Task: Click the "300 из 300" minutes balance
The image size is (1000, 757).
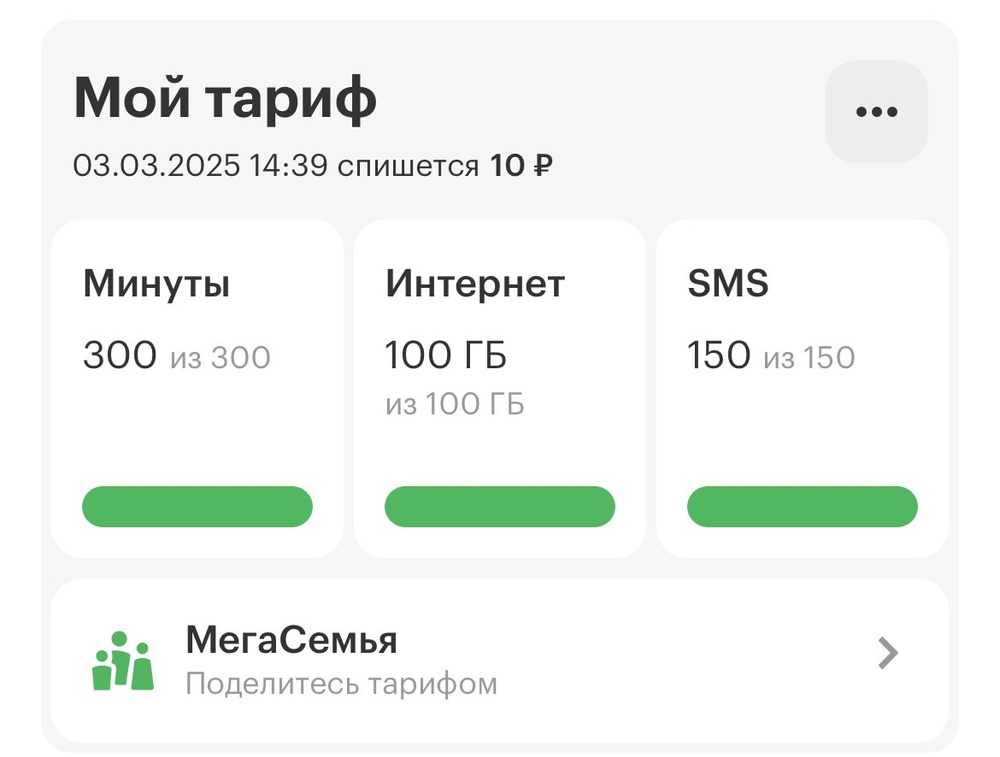Action: (176, 356)
